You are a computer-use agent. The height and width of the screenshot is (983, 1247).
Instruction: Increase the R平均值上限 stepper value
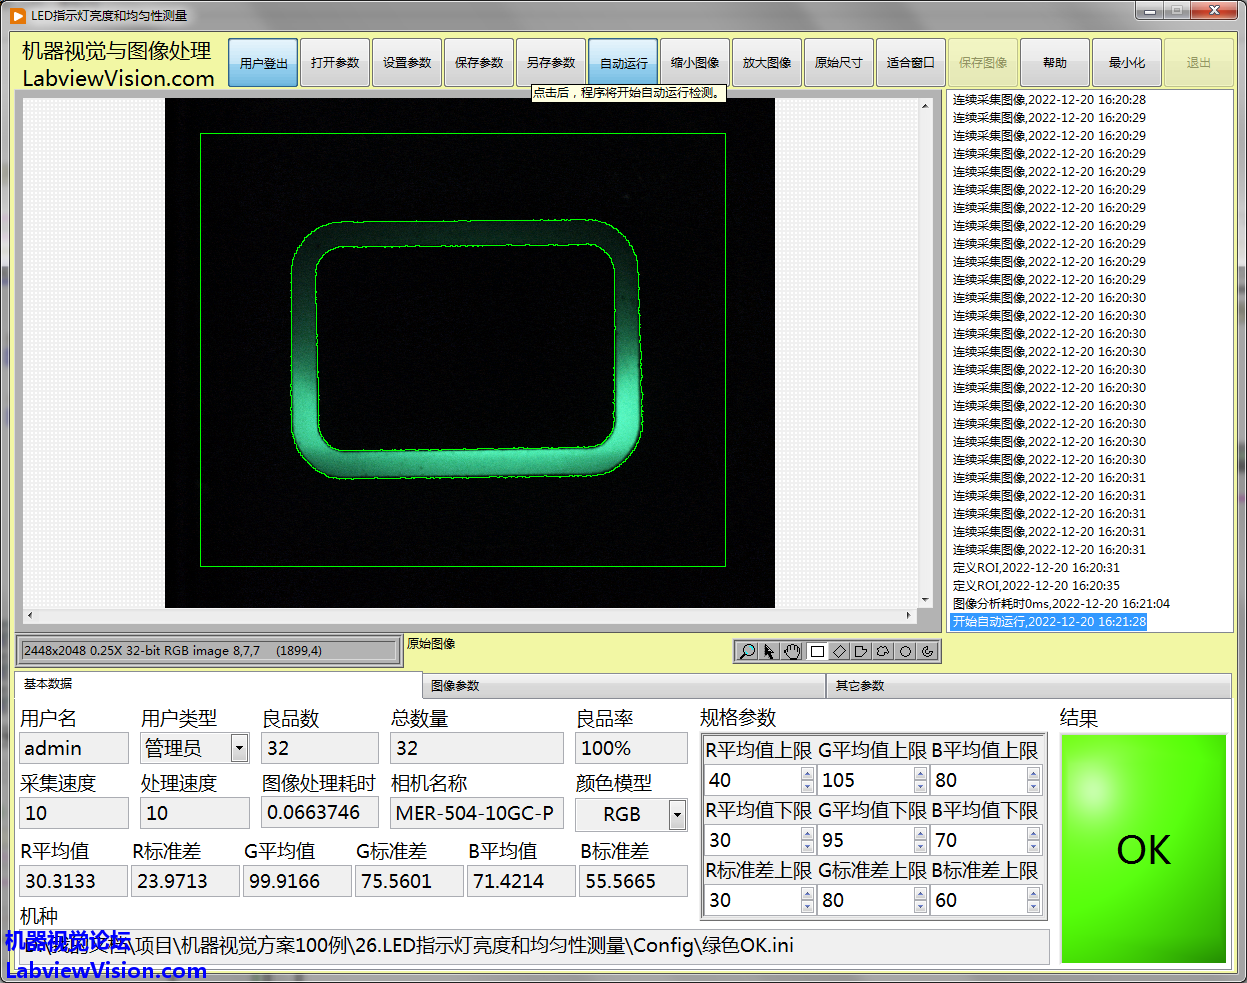coord(807,774)
